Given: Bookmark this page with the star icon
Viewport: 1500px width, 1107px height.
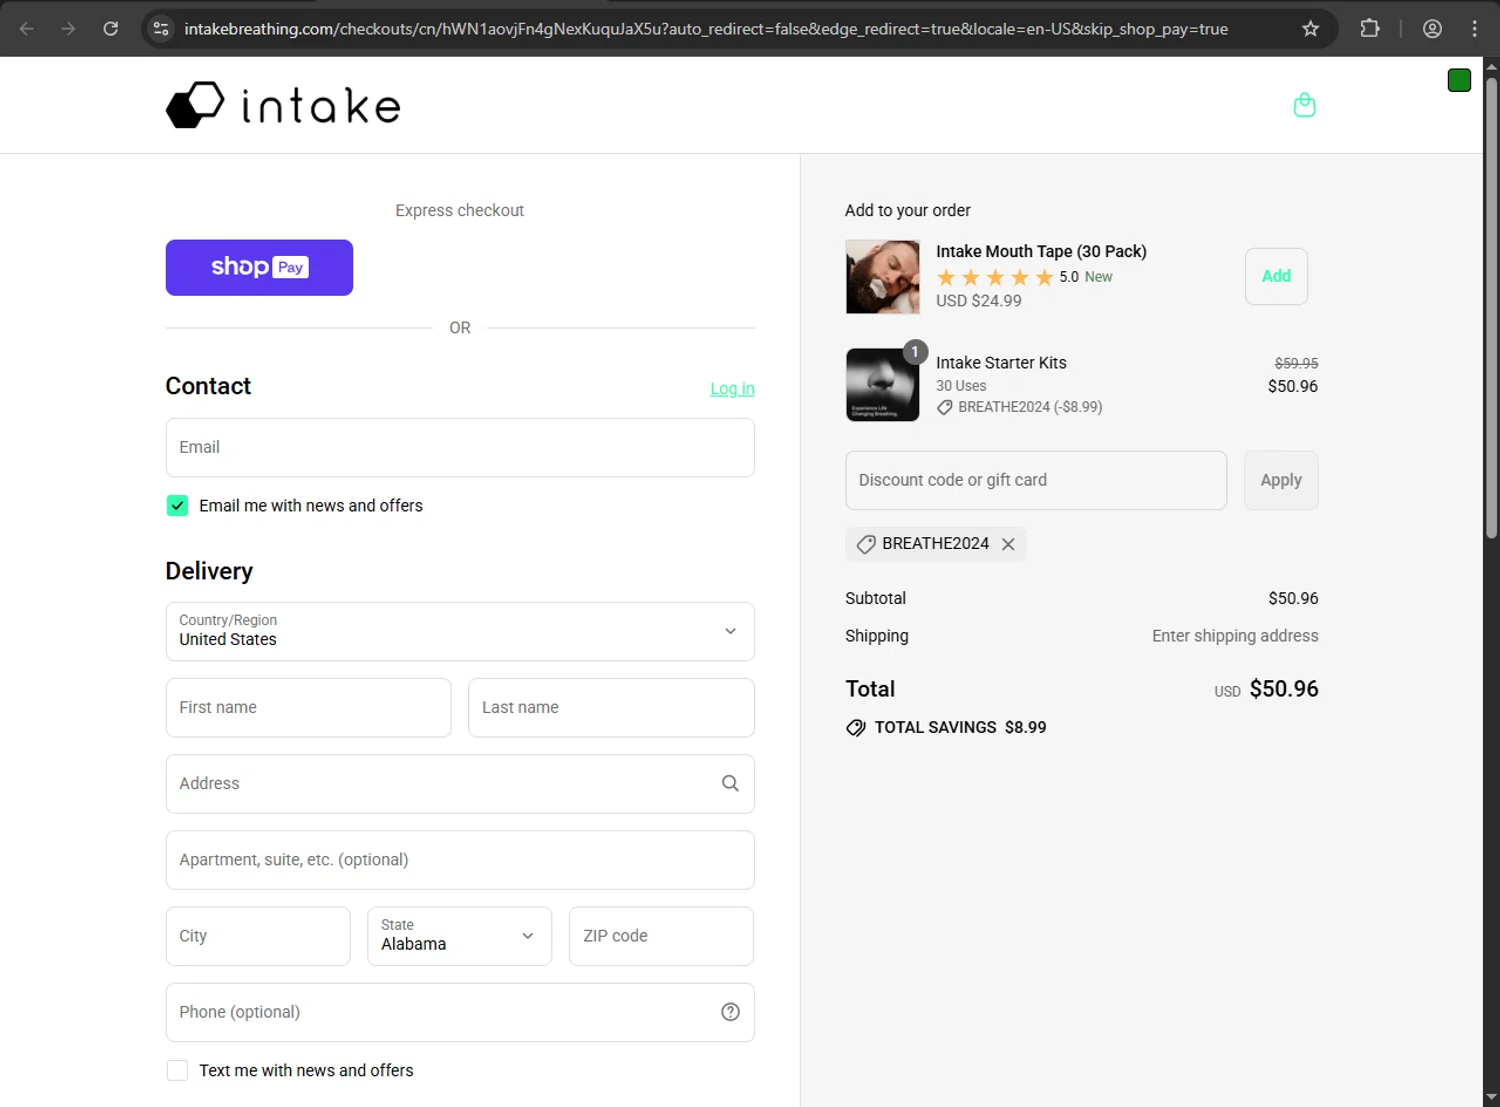Looking at the screenshot, I should tap(1310, 29).
